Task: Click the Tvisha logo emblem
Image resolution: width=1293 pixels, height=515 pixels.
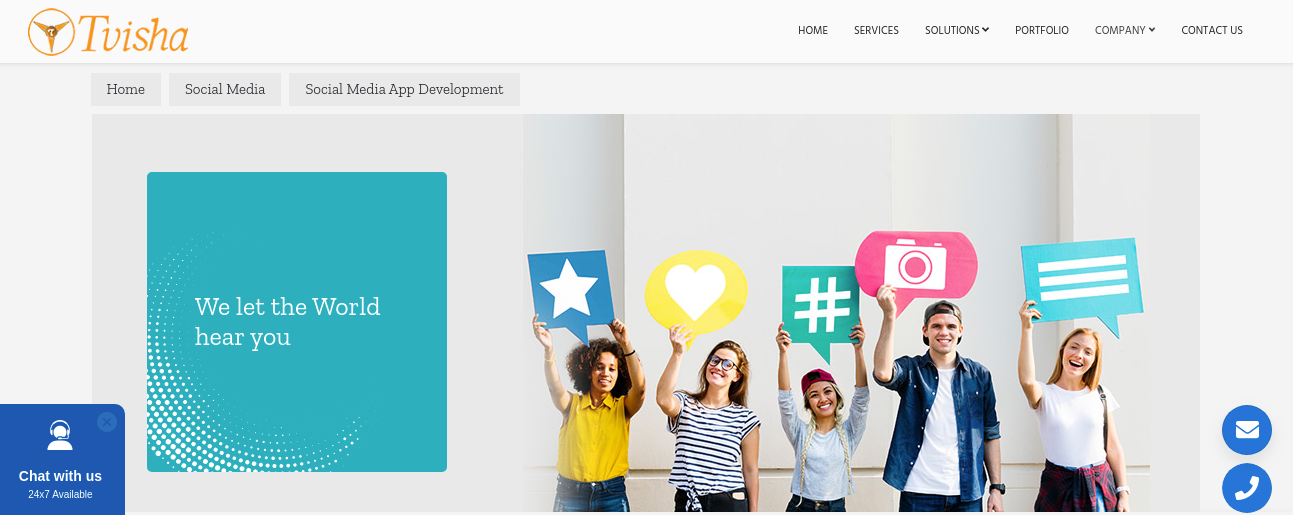Action: click(50, 32)
